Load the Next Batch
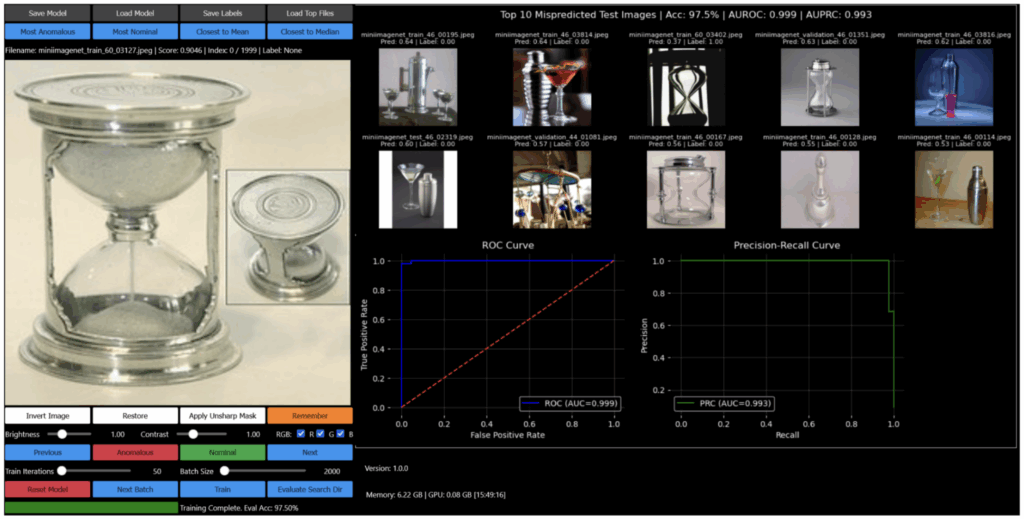The image size is (1024, 519). pyautogui.click(x=135, y=489)
